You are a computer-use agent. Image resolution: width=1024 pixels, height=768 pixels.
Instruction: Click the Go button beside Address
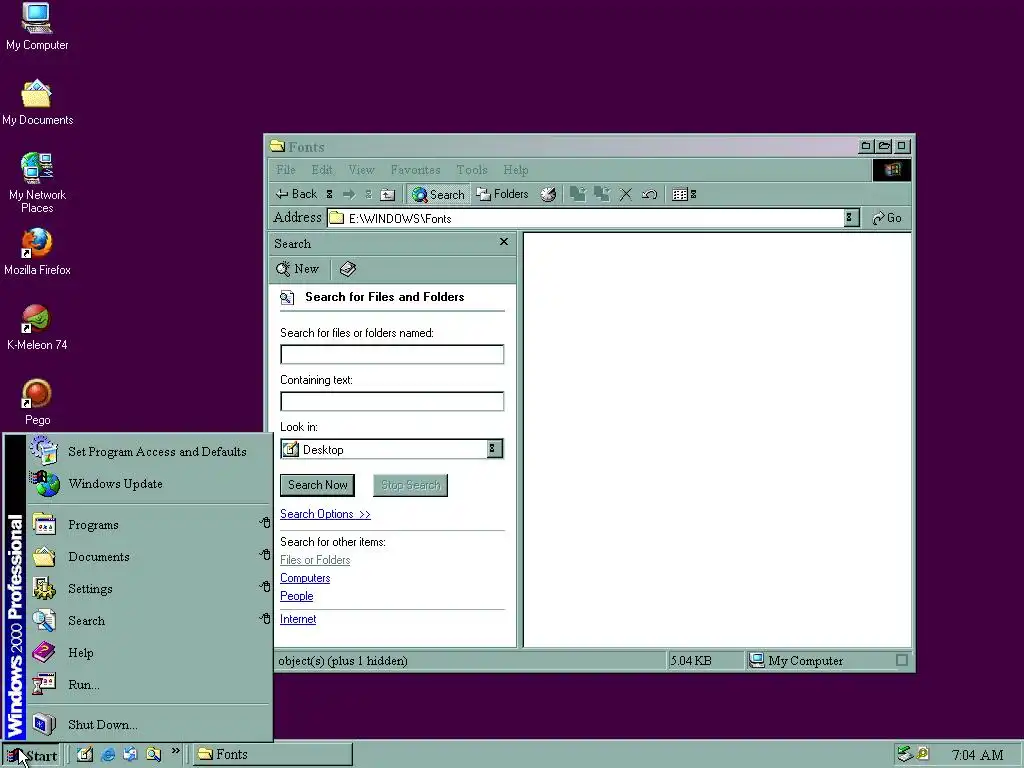(x=887, y=218)
